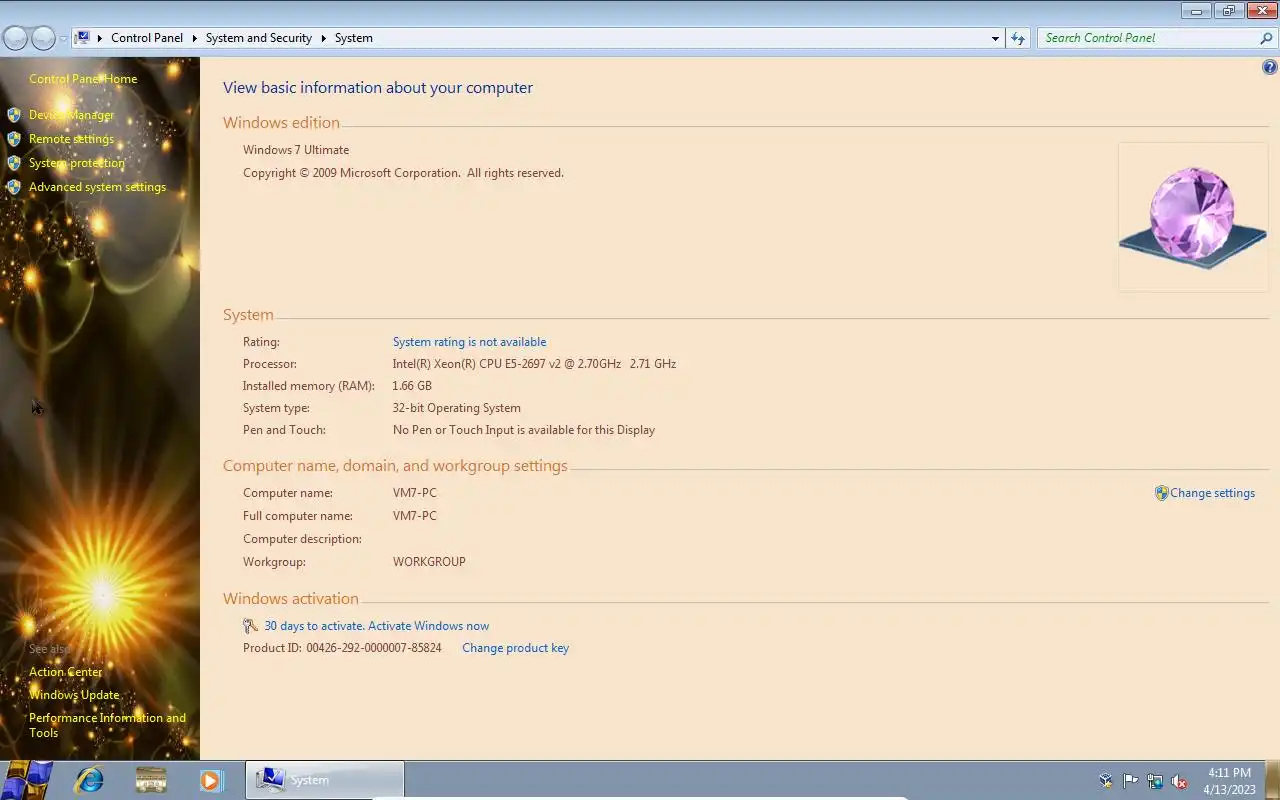Image resolution: width=1280 pixels, height=800 pixels.
Task: Click the computer icon in address bar
Action: coord(82,38)
